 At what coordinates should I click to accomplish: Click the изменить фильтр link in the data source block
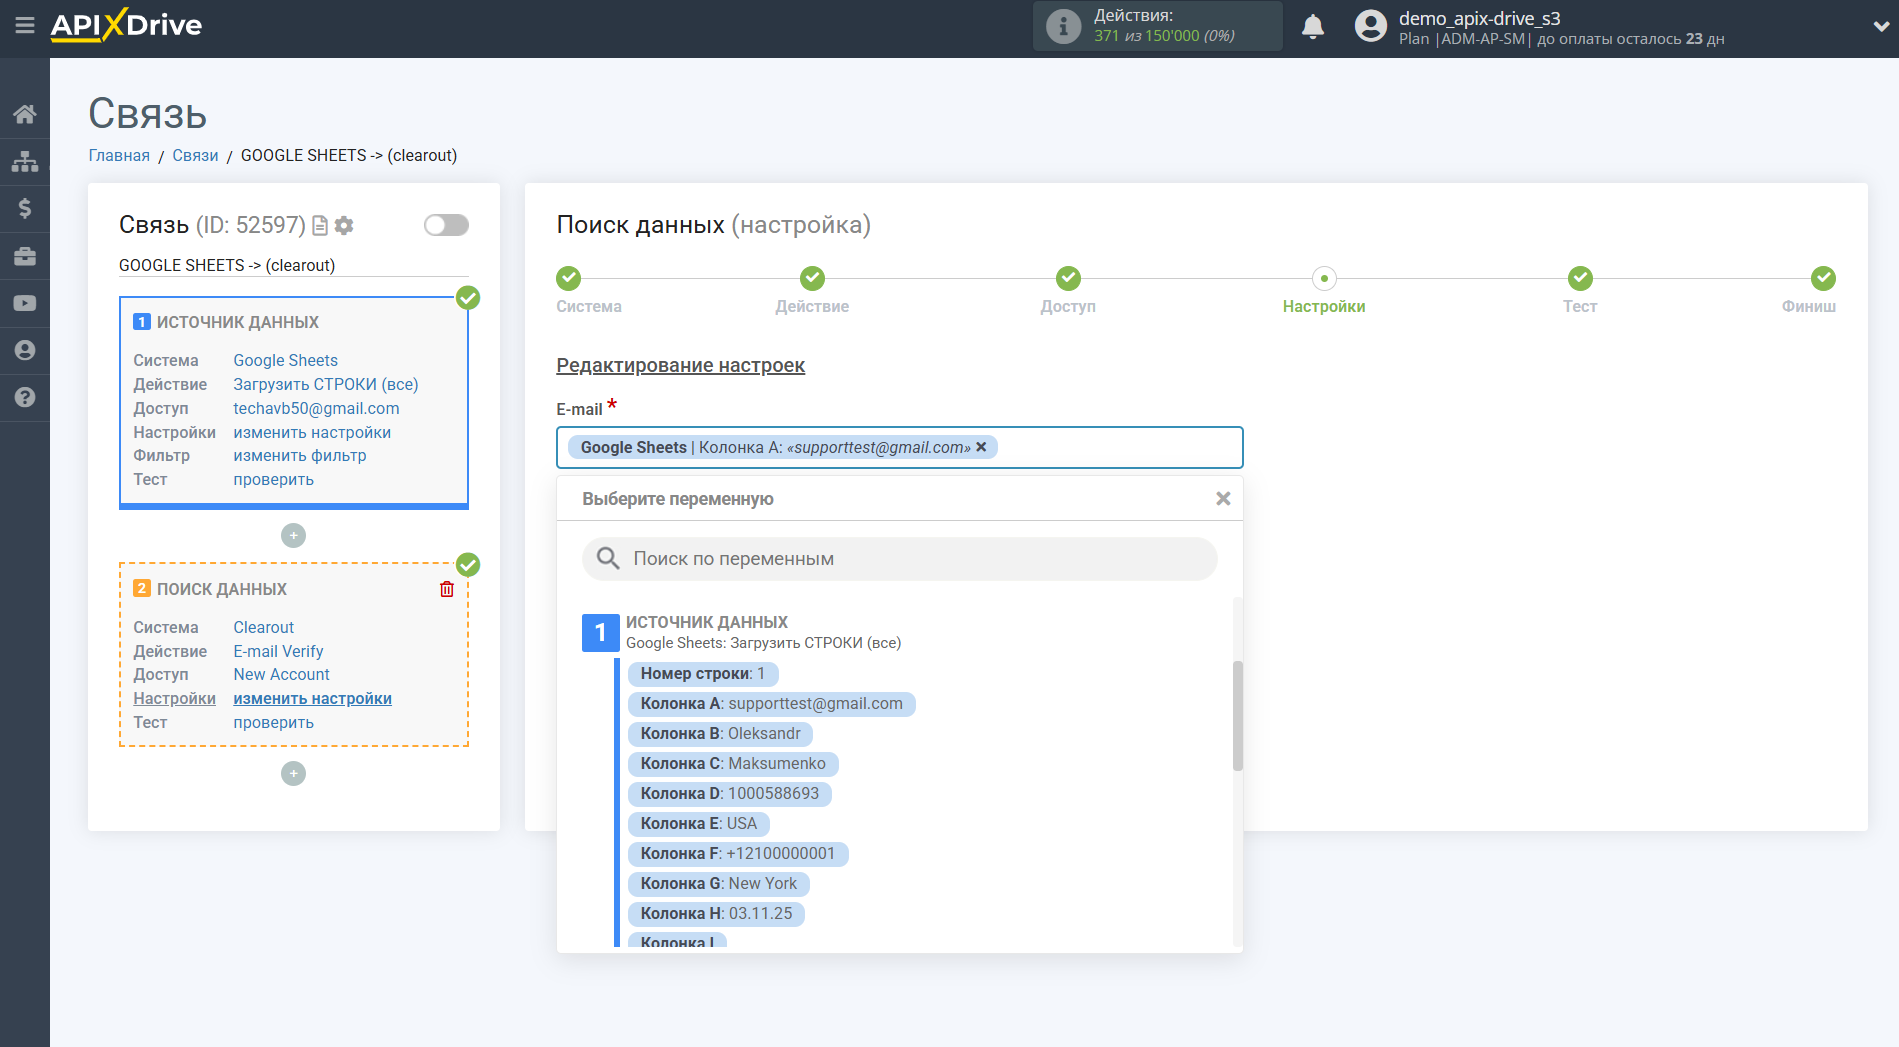(x=299, y=456)
